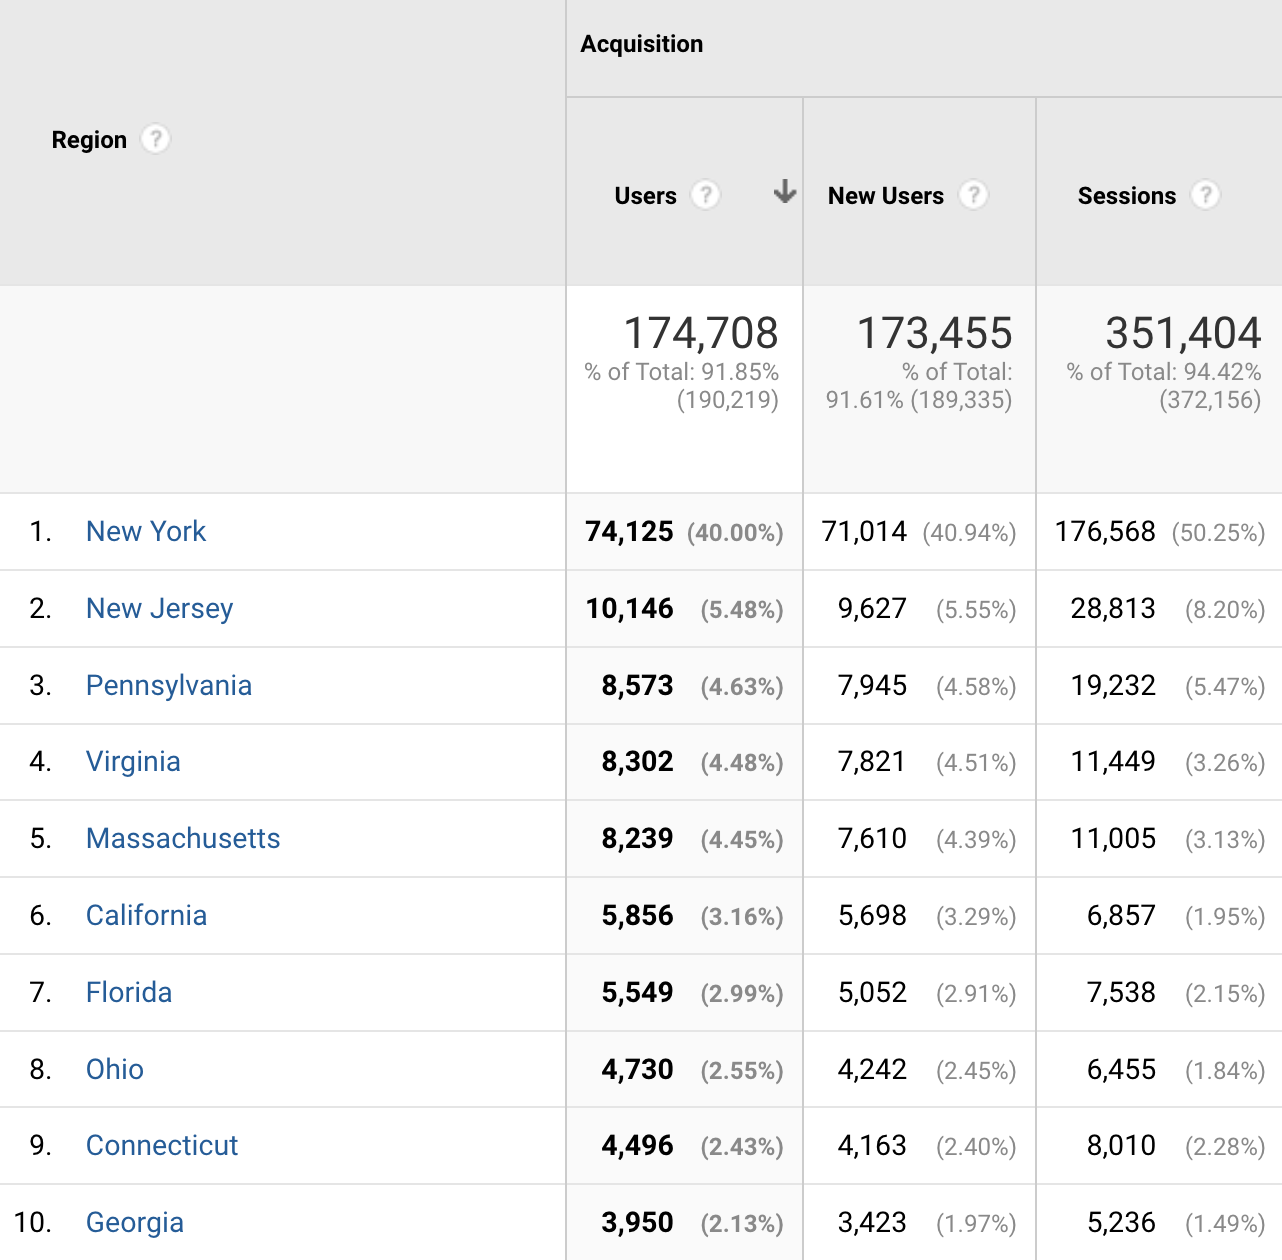Open the Massachusetts region drill-down

(182, 838)
